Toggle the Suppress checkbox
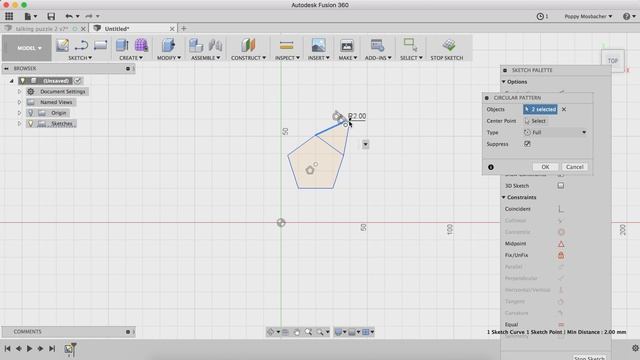 click(527, 144)
